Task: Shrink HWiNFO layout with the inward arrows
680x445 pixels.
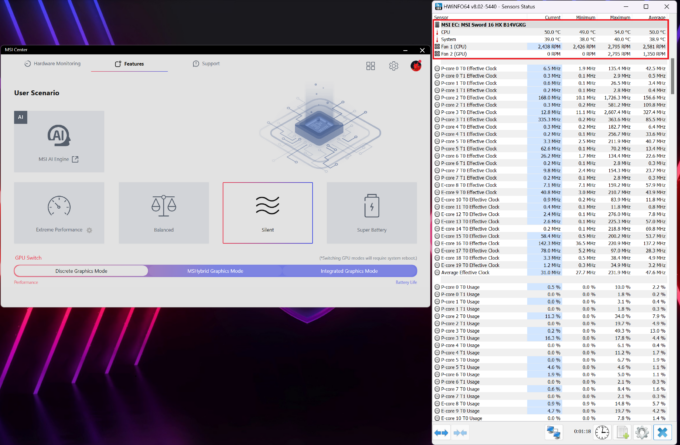Action: tap(460, 433)
